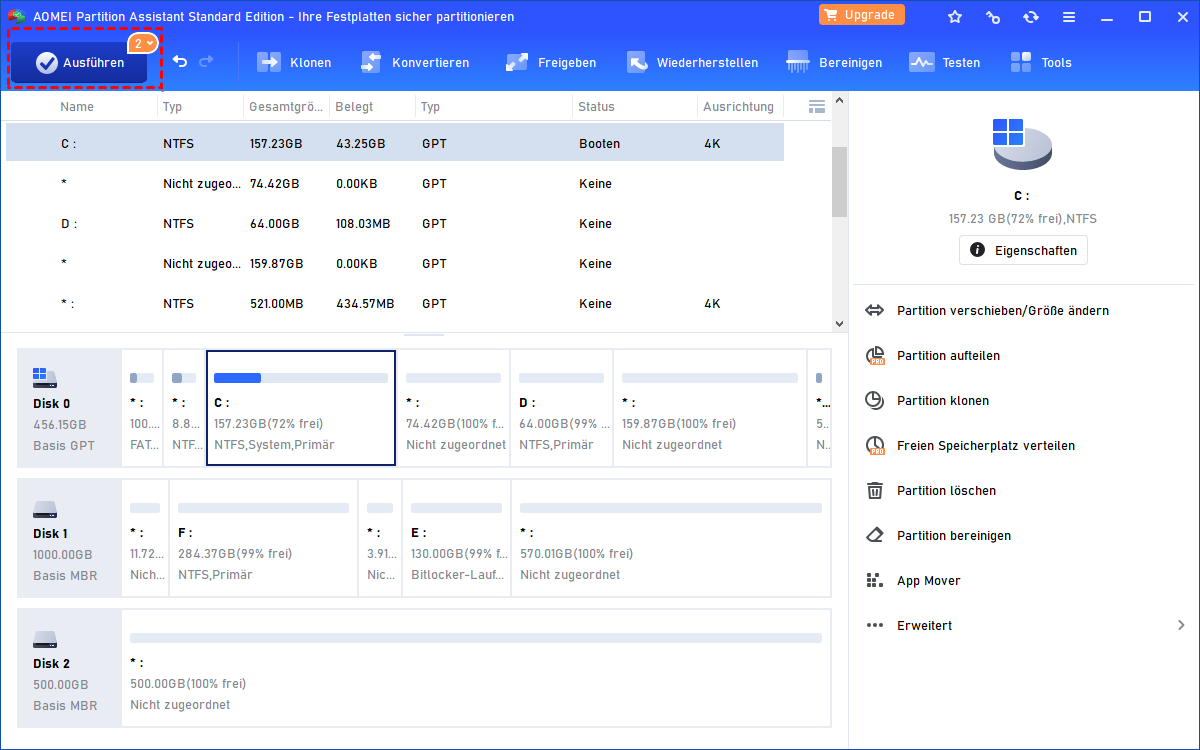
Task: Select F: 284.37GB block in Disk 1
Action: [x=264, y=538]
